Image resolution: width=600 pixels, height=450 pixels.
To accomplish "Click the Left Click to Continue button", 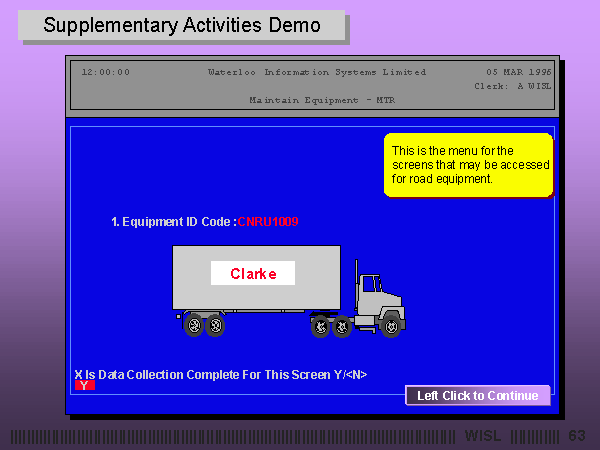I will point(478,395).
